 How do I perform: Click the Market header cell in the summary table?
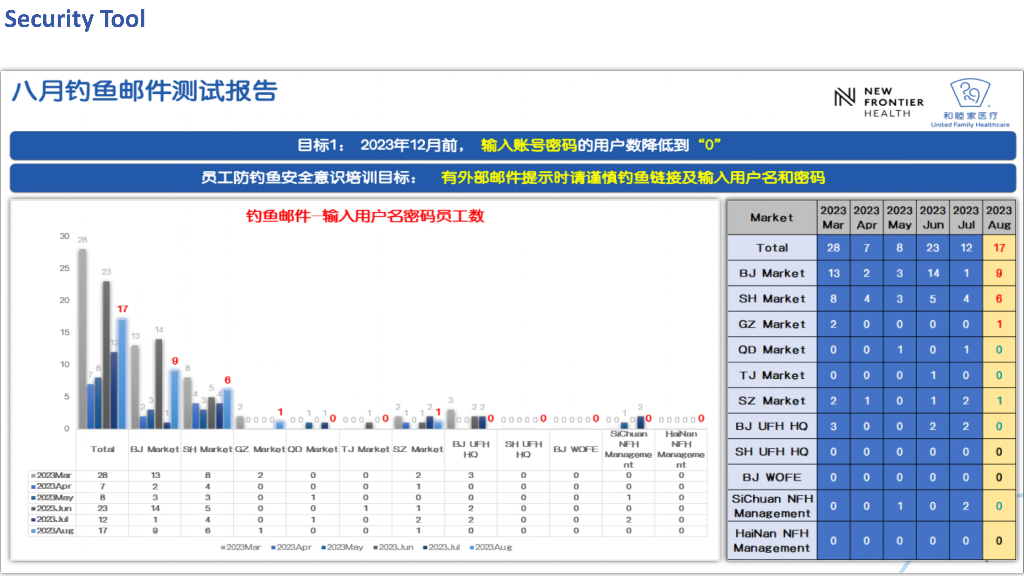(x=772, y=217)
